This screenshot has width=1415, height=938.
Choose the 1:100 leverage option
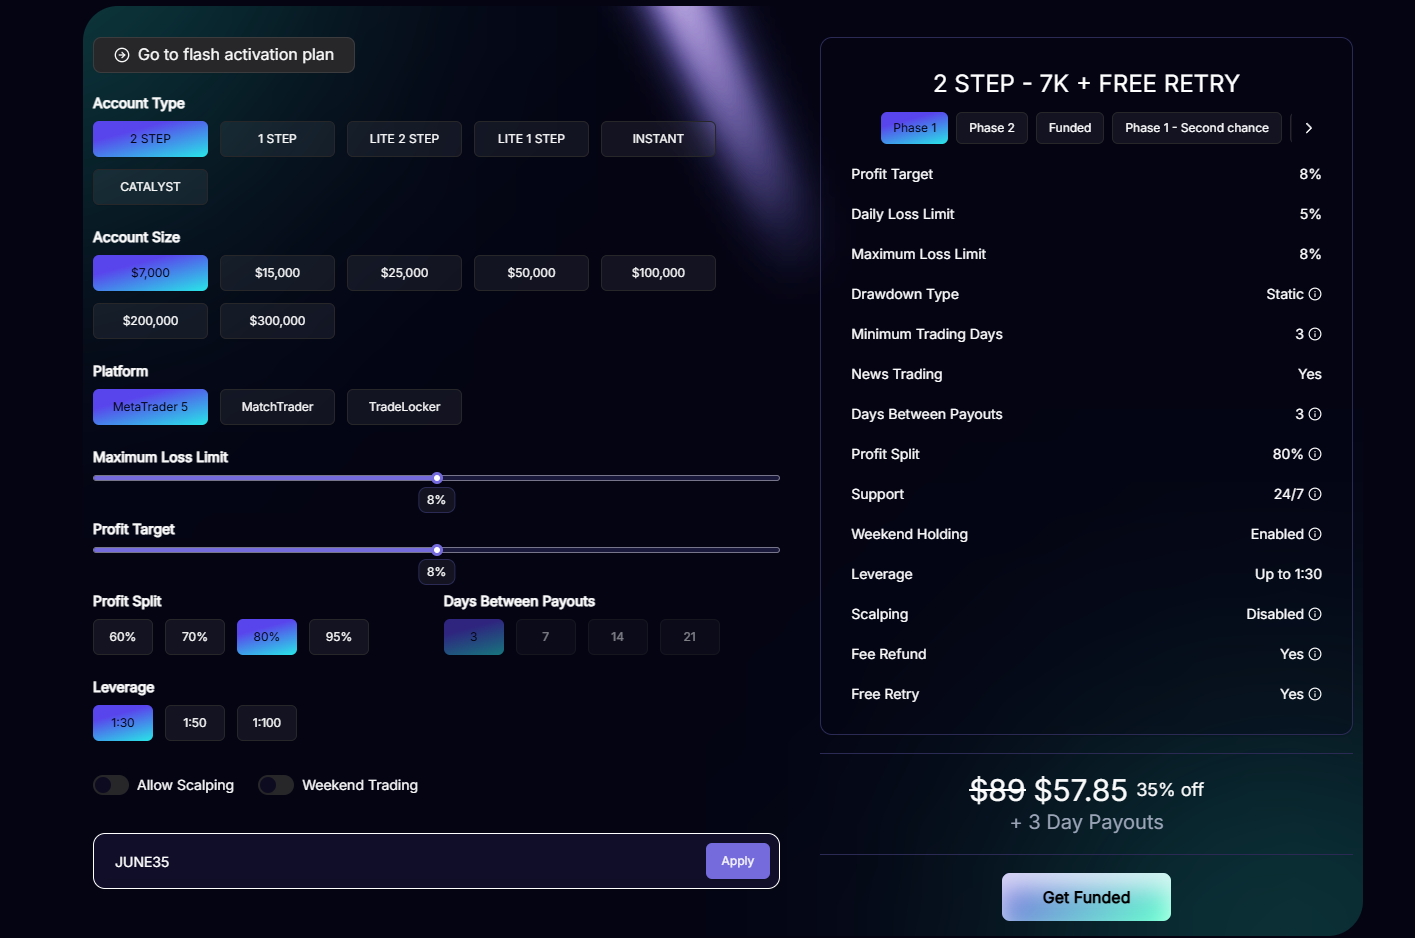click(x=267, y=723)
